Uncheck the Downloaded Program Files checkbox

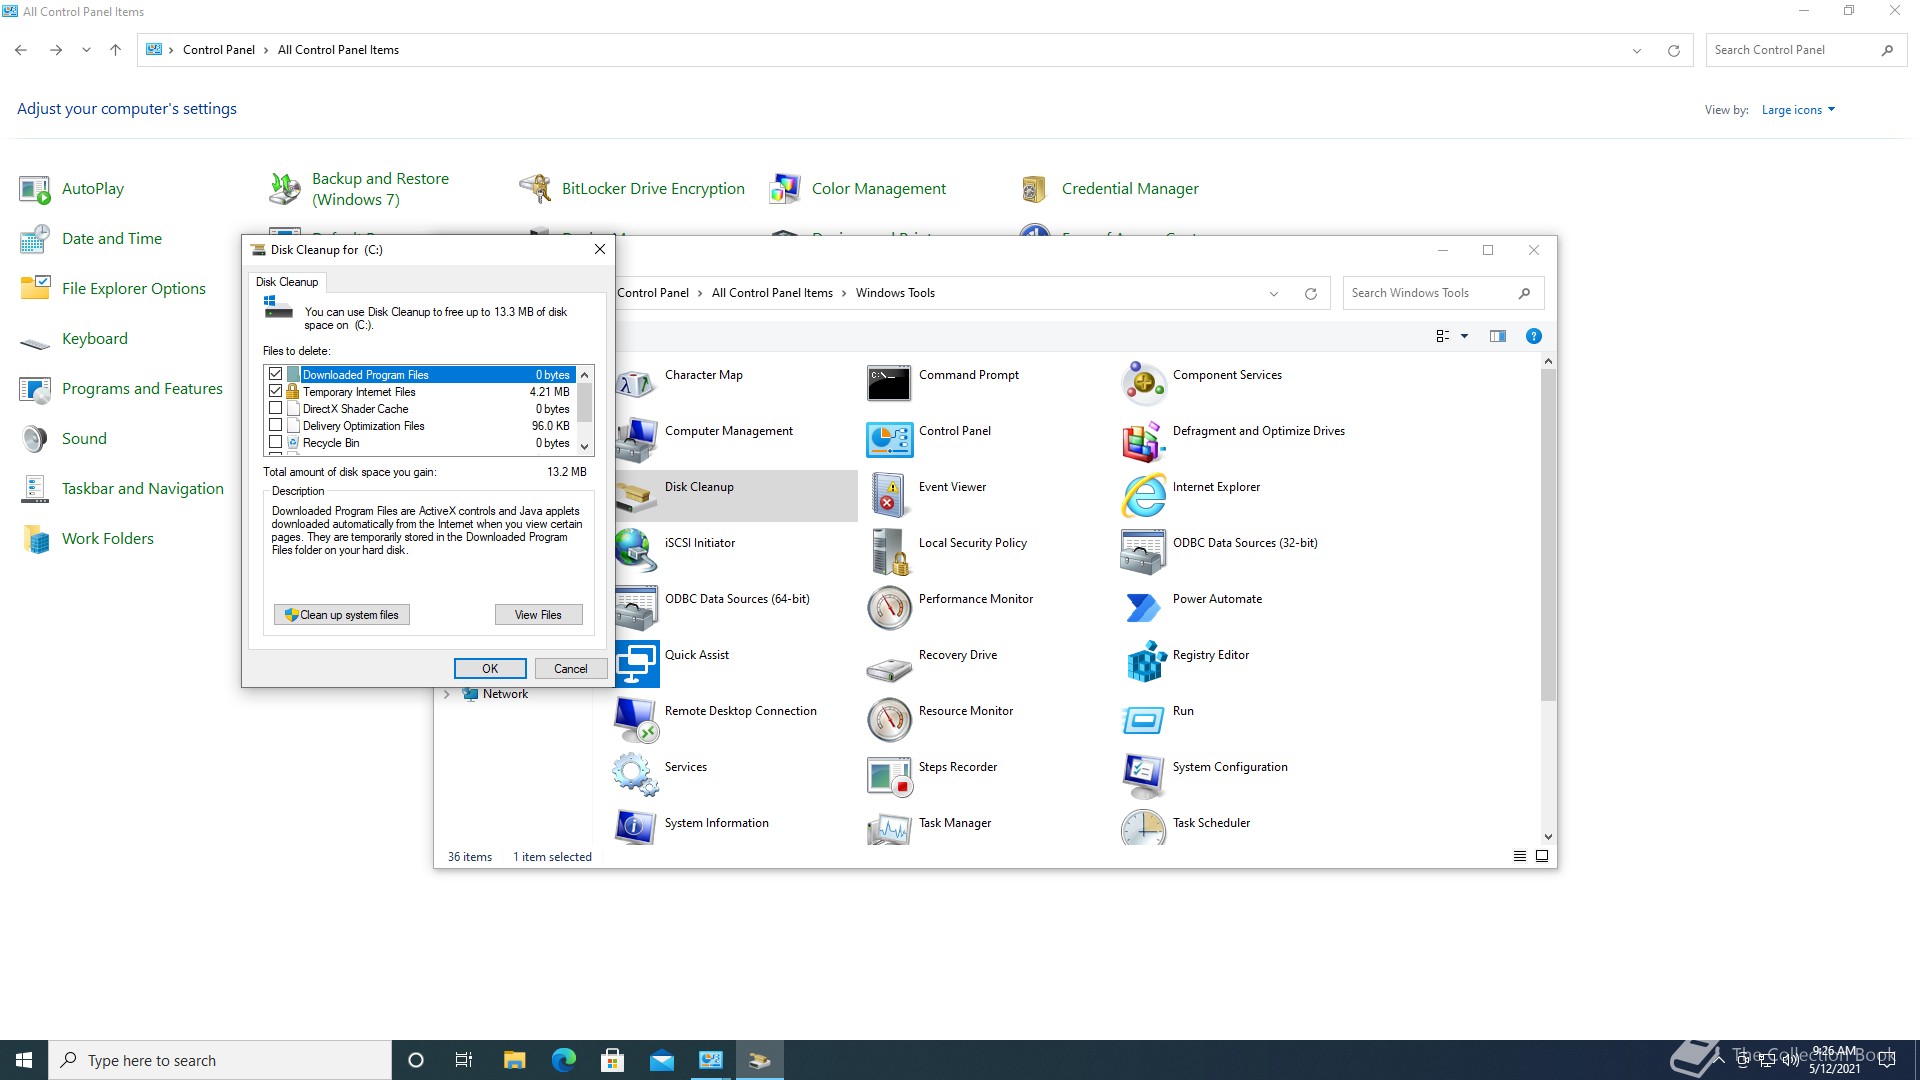click(276, 374)
